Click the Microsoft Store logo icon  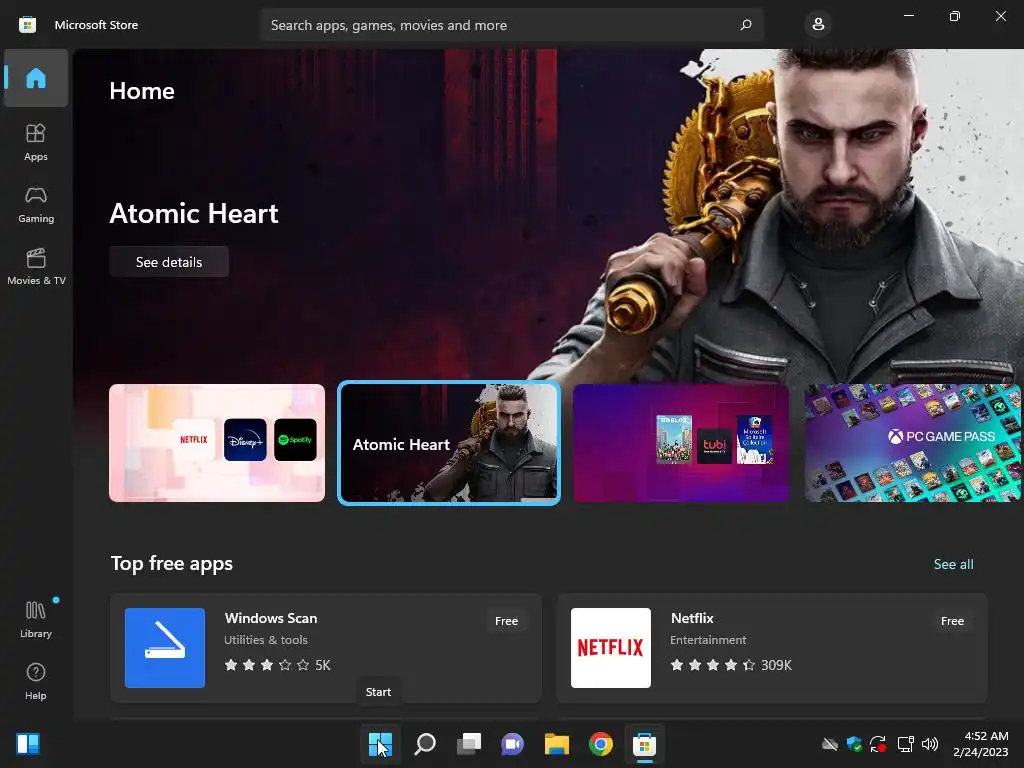pos(27,25)
